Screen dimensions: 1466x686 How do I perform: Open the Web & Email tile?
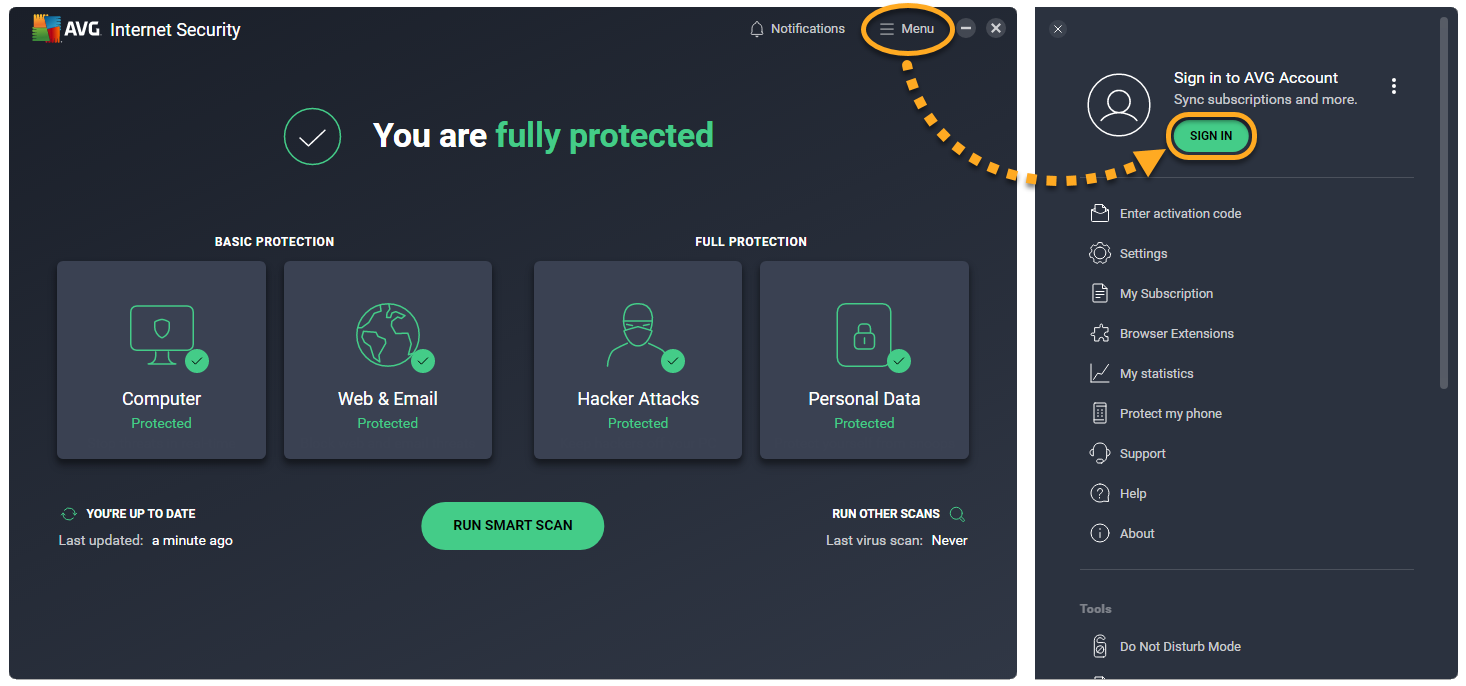click(x=387, y=360)
